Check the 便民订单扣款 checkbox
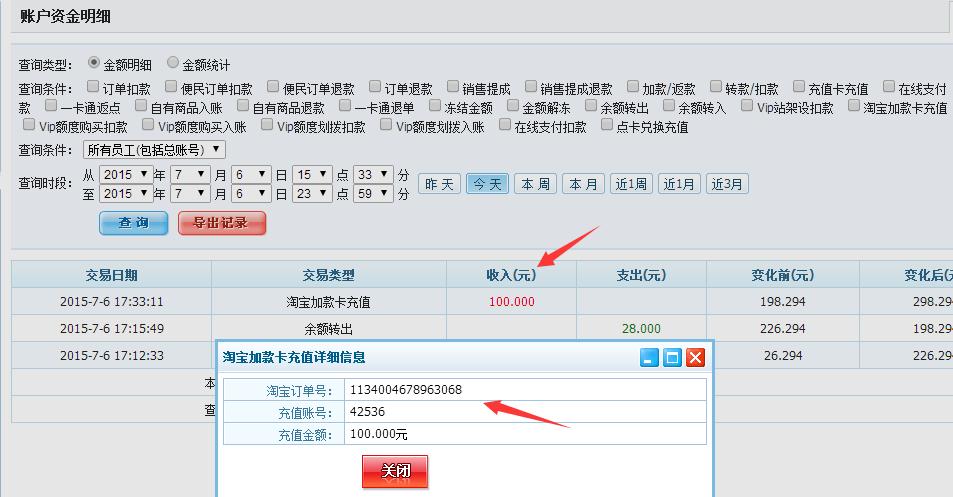The width and height of the screenshot is (953, 497). click(x=171, y=86)
